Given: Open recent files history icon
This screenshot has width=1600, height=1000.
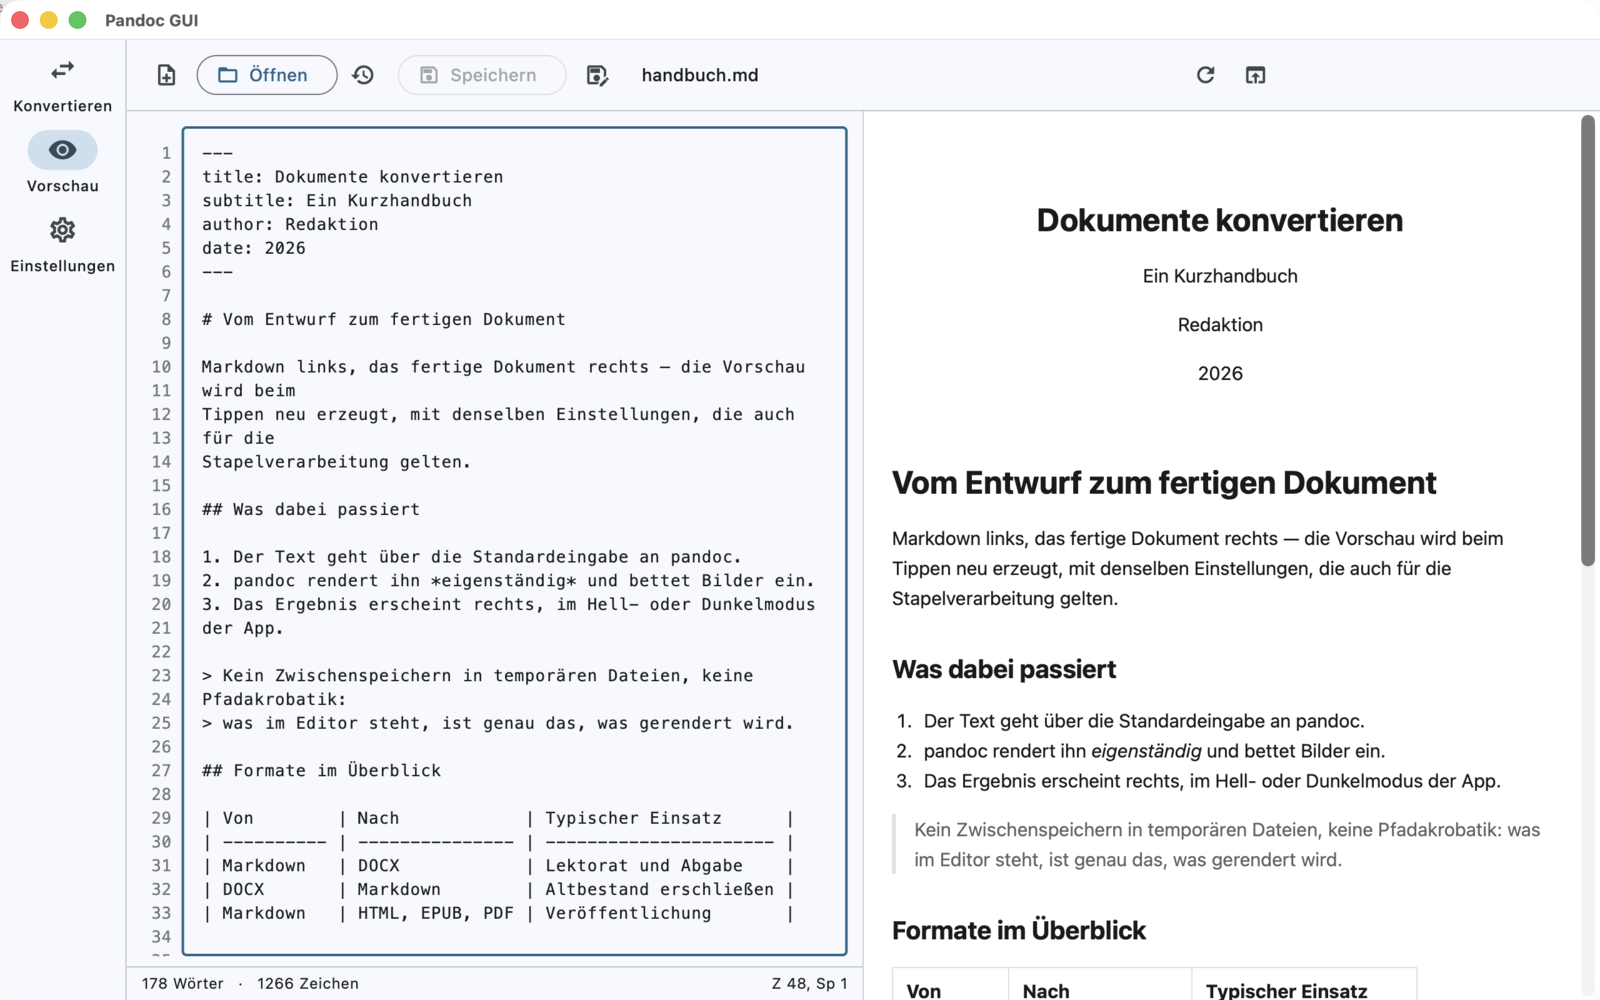Looking at the screenshot, I should pyautogui.click(x=363, y=75).
